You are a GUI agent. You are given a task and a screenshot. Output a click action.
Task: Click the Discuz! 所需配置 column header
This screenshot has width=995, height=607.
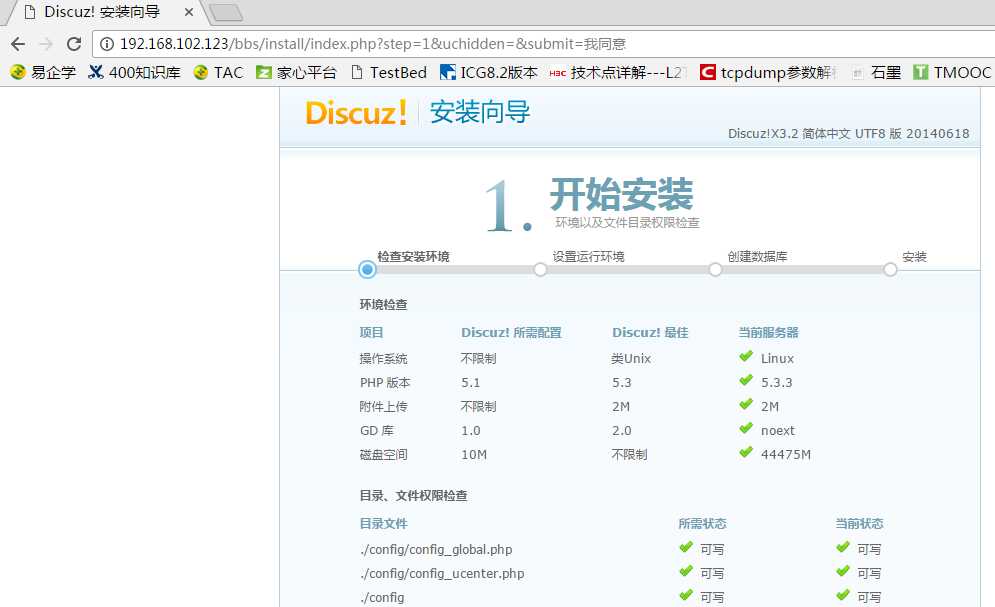tap(511, 332)
